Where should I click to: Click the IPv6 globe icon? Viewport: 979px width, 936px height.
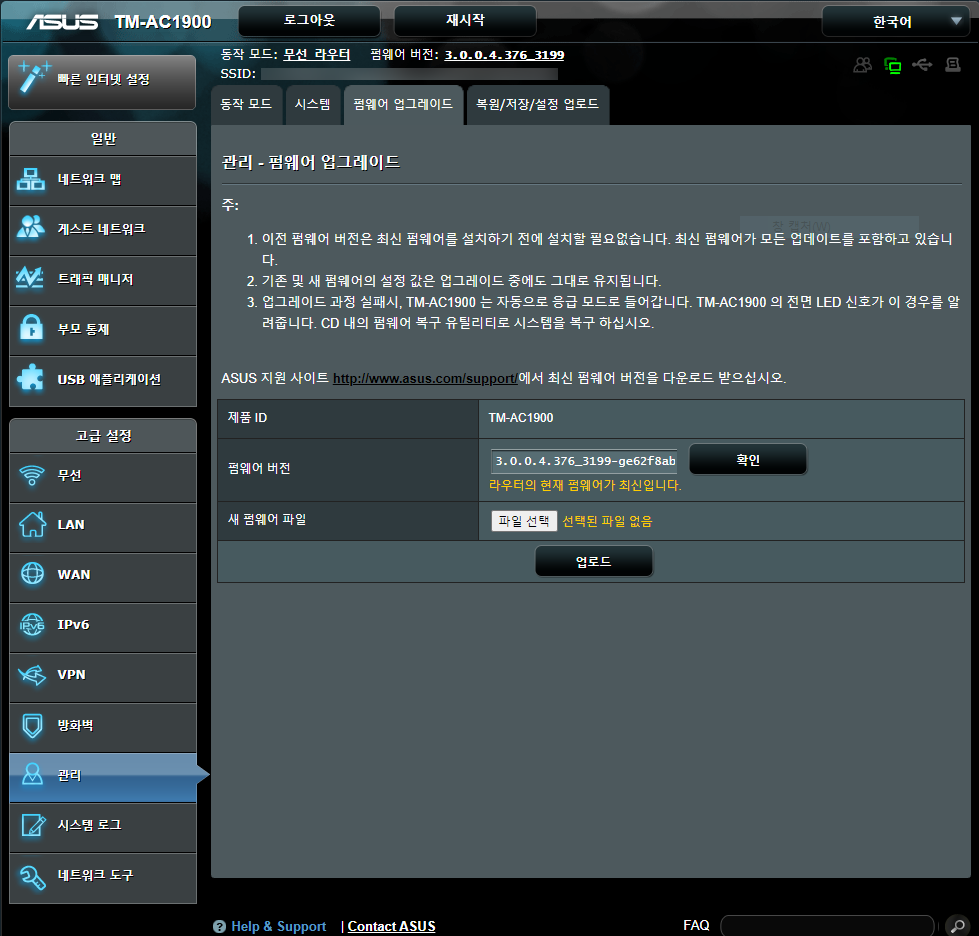click(32, 624)
